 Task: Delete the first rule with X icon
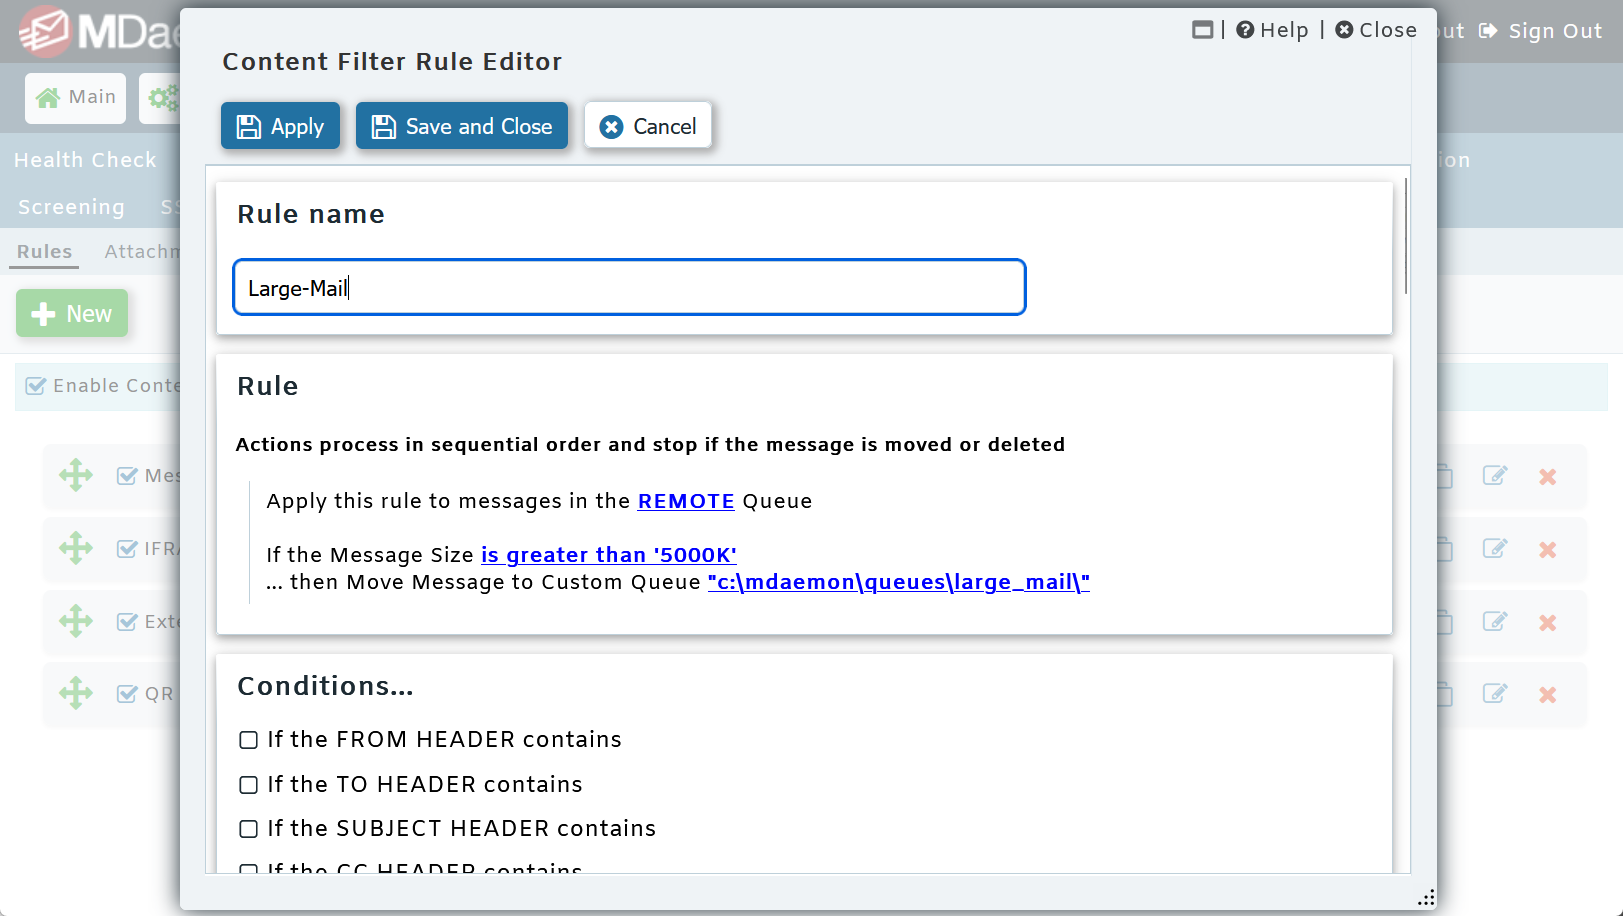(x=1548, y=477)
